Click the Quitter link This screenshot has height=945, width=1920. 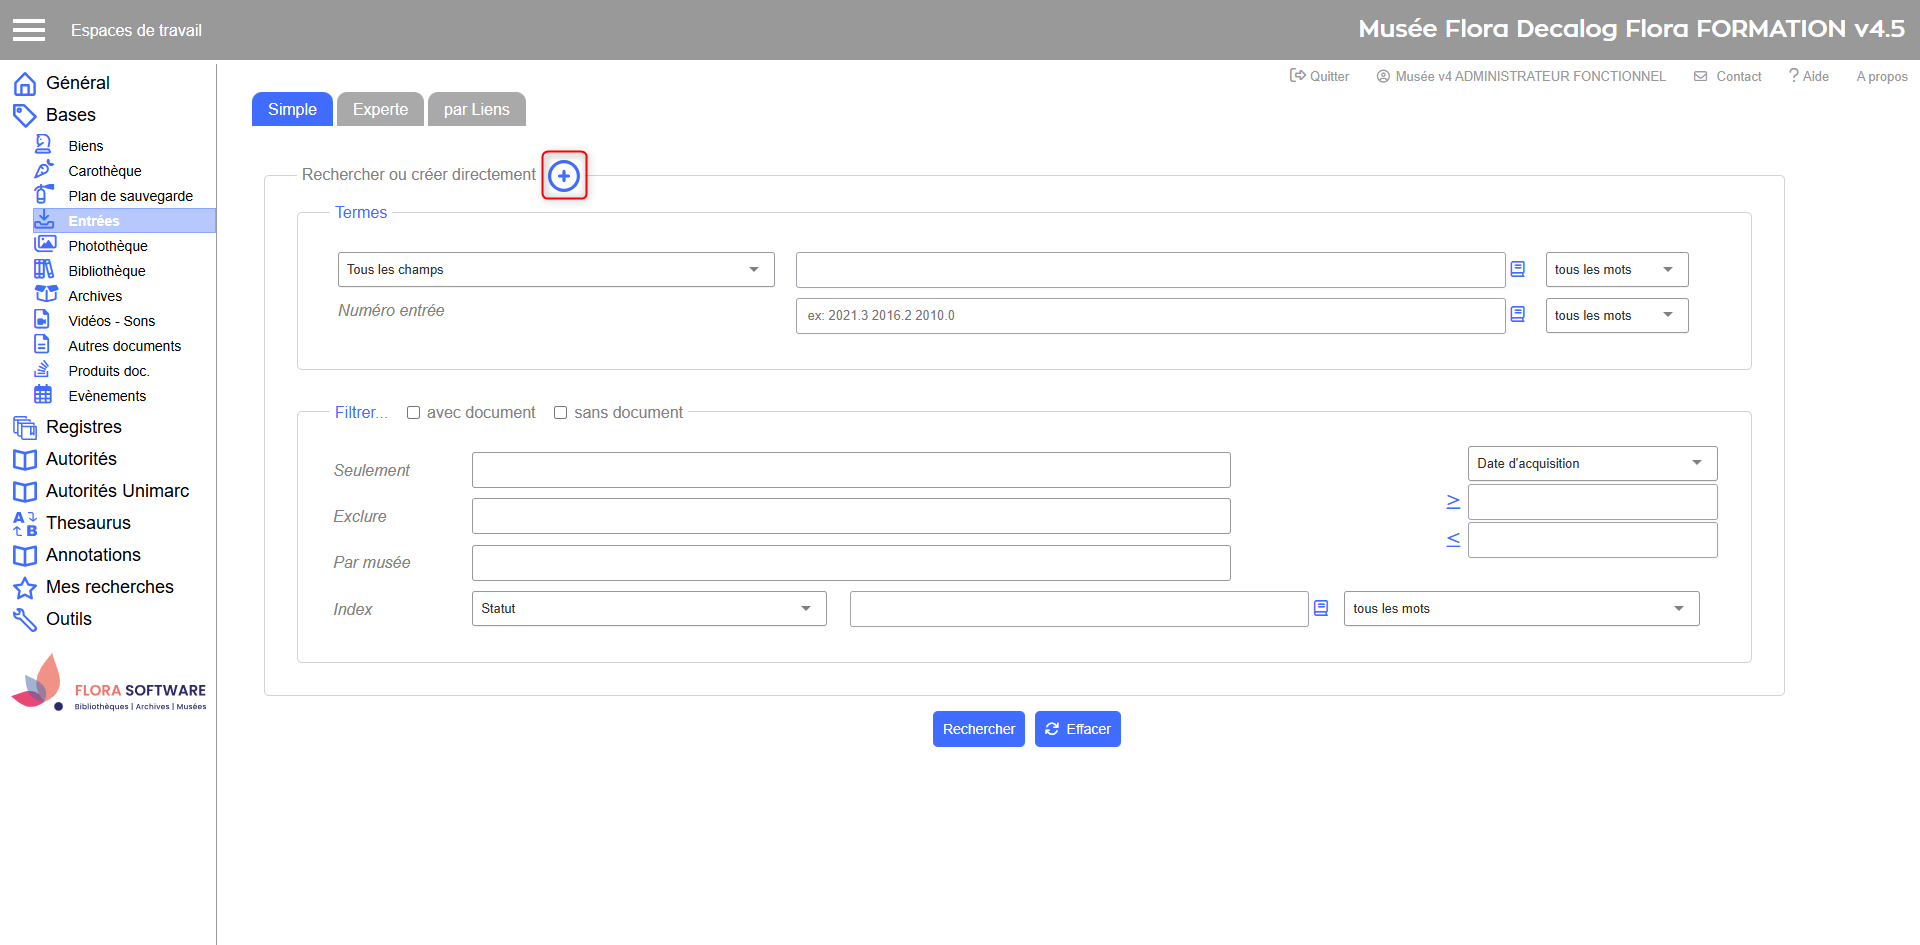click(1319, 76)
